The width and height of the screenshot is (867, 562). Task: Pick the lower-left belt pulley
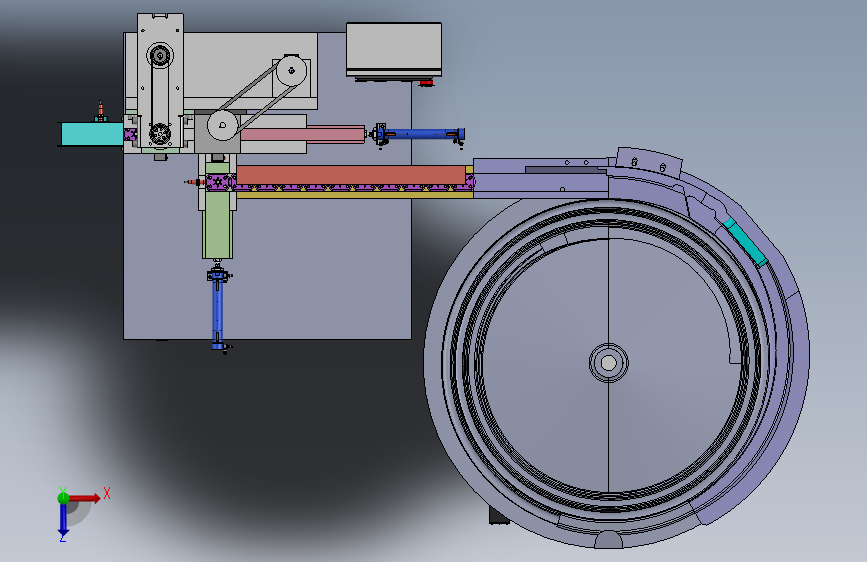coord(222,125)
